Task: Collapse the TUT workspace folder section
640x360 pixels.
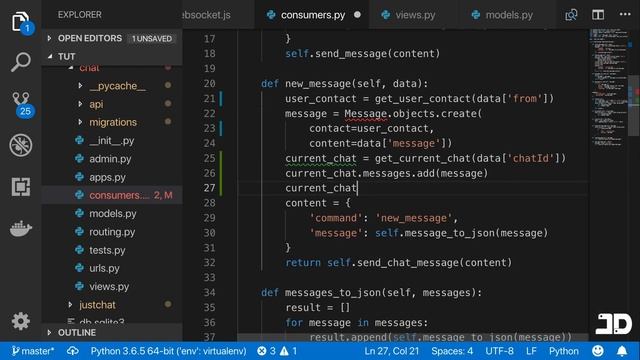Action: pyautogui.click(x=111, y=56)
